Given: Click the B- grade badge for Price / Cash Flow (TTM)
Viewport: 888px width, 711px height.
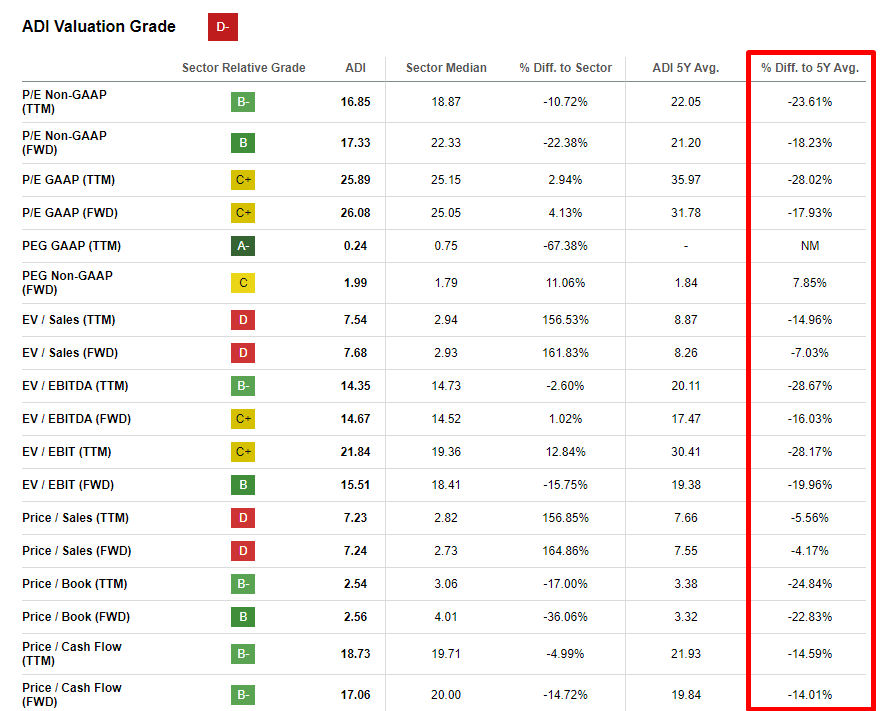Looking at the screenshot, I should coord(243,654).
